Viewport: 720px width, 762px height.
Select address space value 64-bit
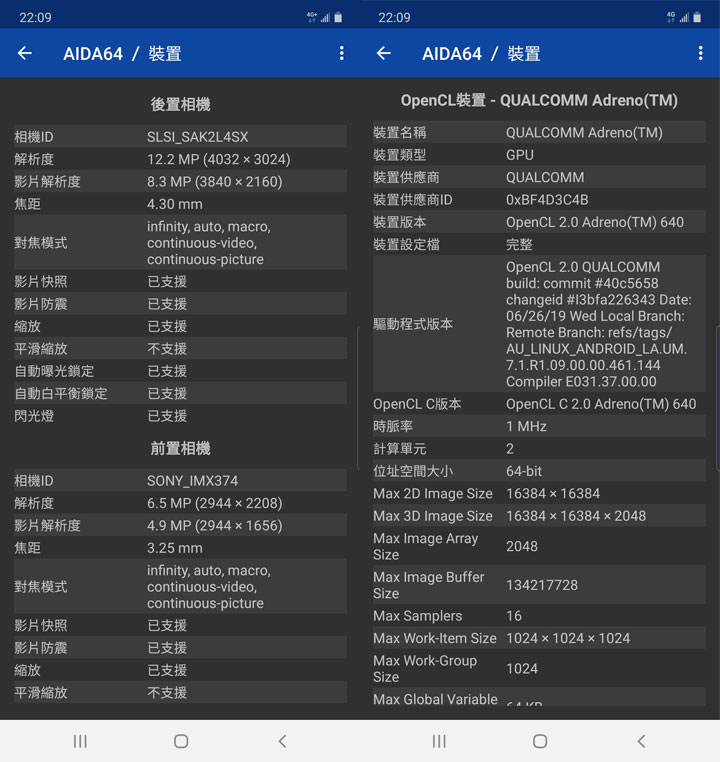(x=524, y=471)
